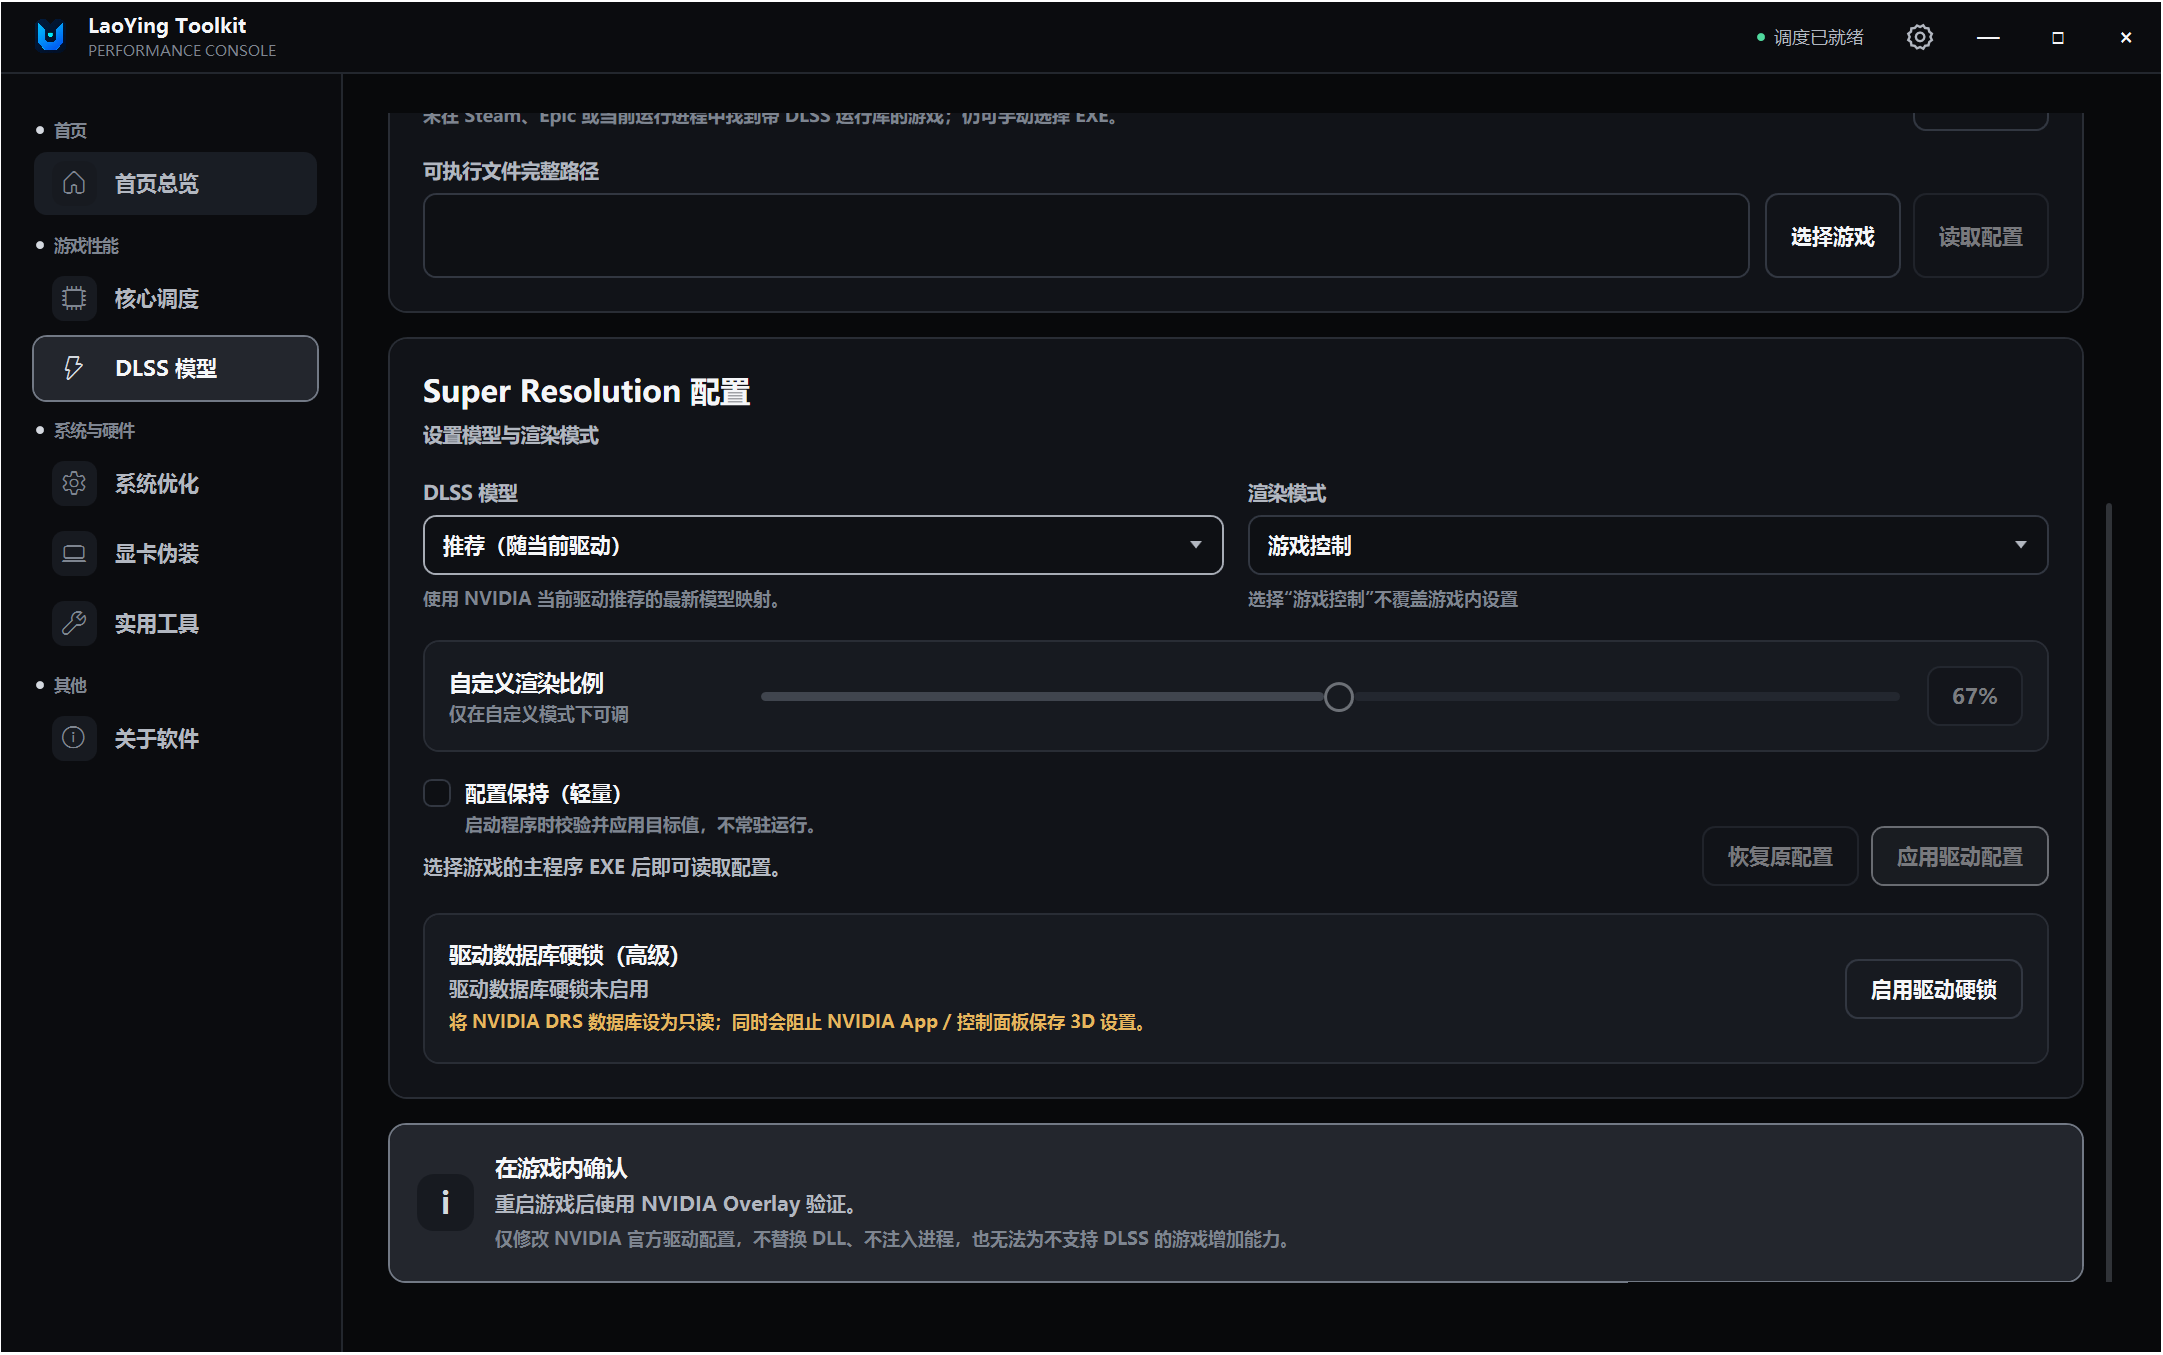Image resolution: width=2163 pixels, height=1355 pixels.
Task: Click the Super Resolution 配置 heading
Action: coord(586,391)
